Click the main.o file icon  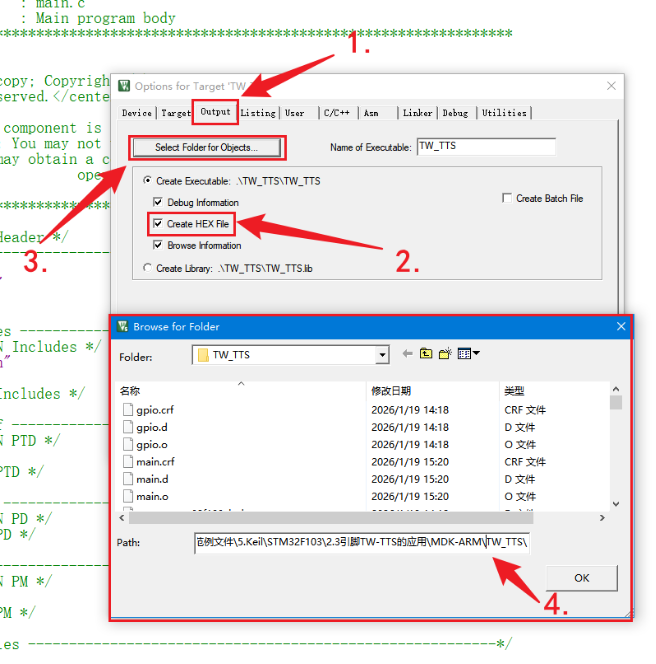(x=128, y=496)
